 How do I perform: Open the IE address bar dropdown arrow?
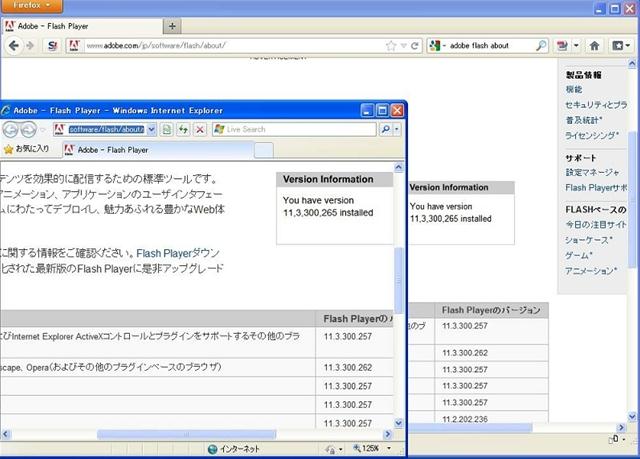pos(151,130)
